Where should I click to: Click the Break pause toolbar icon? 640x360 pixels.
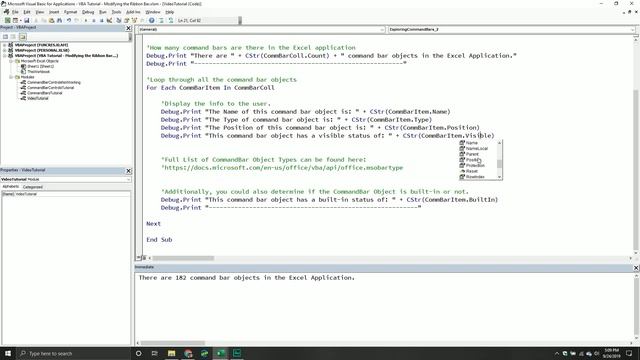[94, 20]
